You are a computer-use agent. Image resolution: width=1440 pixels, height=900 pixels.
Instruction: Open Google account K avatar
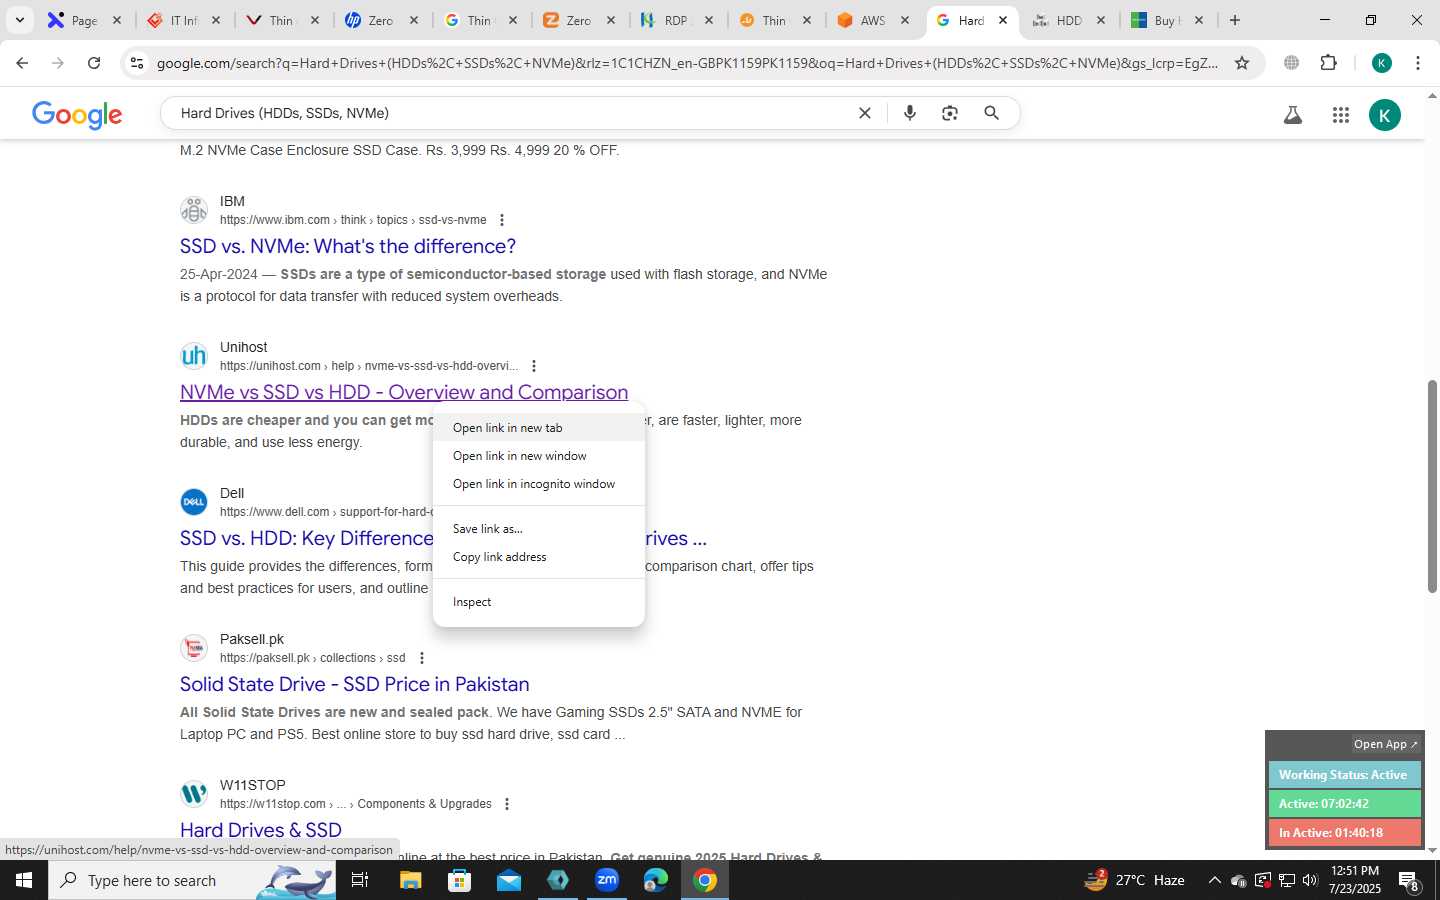click(1385, 115)
